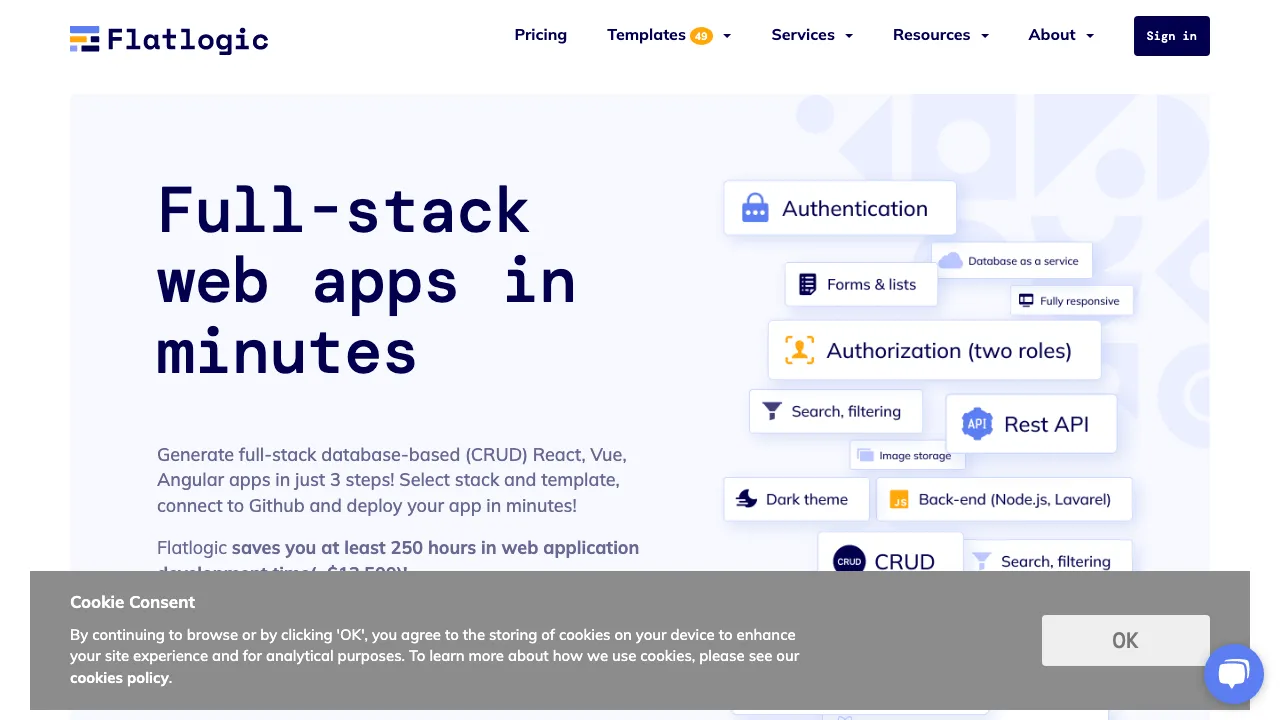Open the live chat bubble
The width and height of the screenshot is (1280, 720).
pyautogui.click(x=1234, y=674)
